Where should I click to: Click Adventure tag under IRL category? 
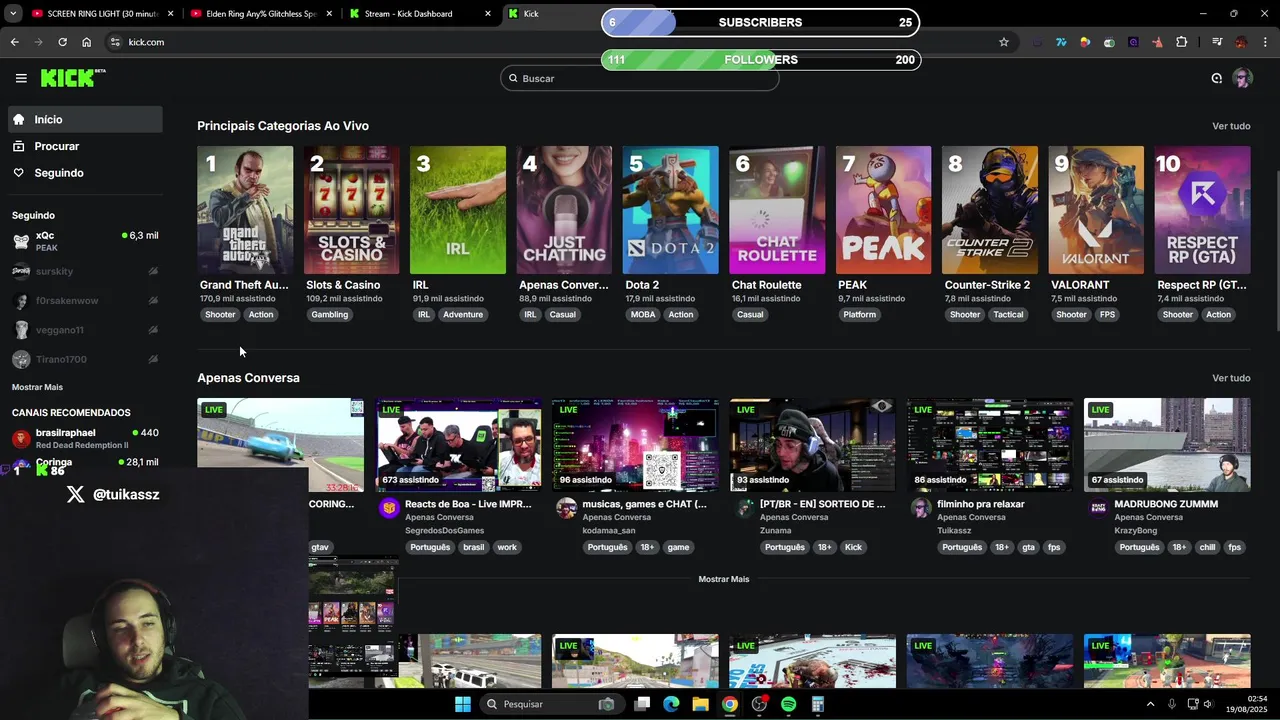[463, 314]
